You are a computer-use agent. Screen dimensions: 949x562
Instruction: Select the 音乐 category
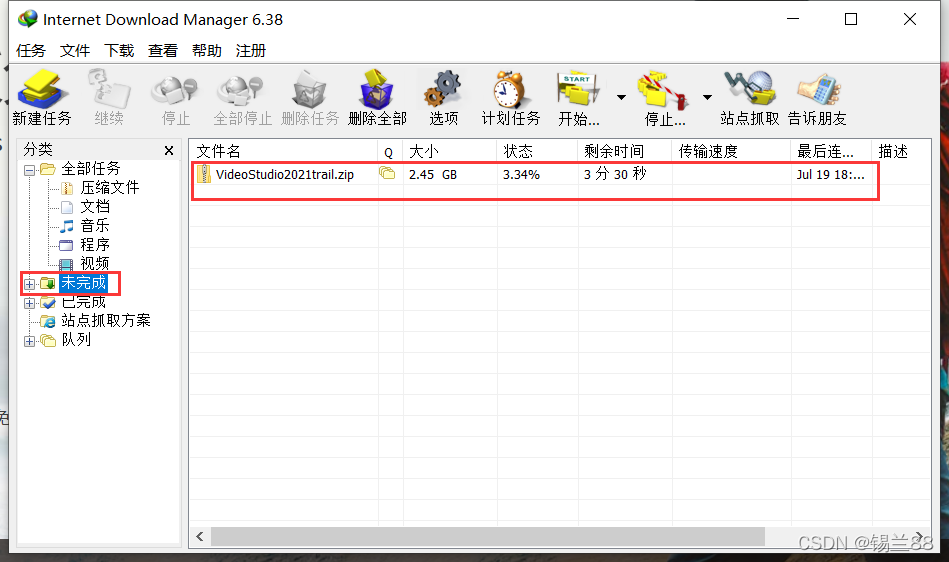pos(95,226)
